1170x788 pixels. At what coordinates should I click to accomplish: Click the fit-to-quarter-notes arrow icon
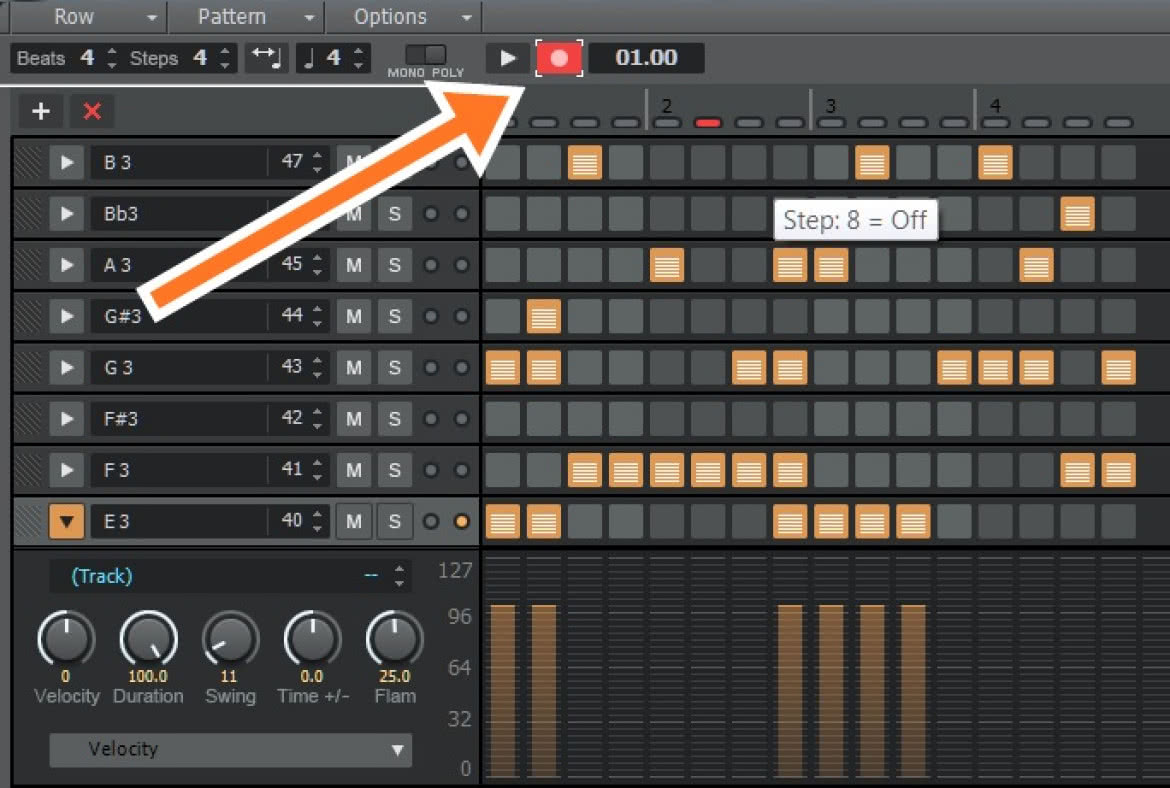[x=266, y=57]
